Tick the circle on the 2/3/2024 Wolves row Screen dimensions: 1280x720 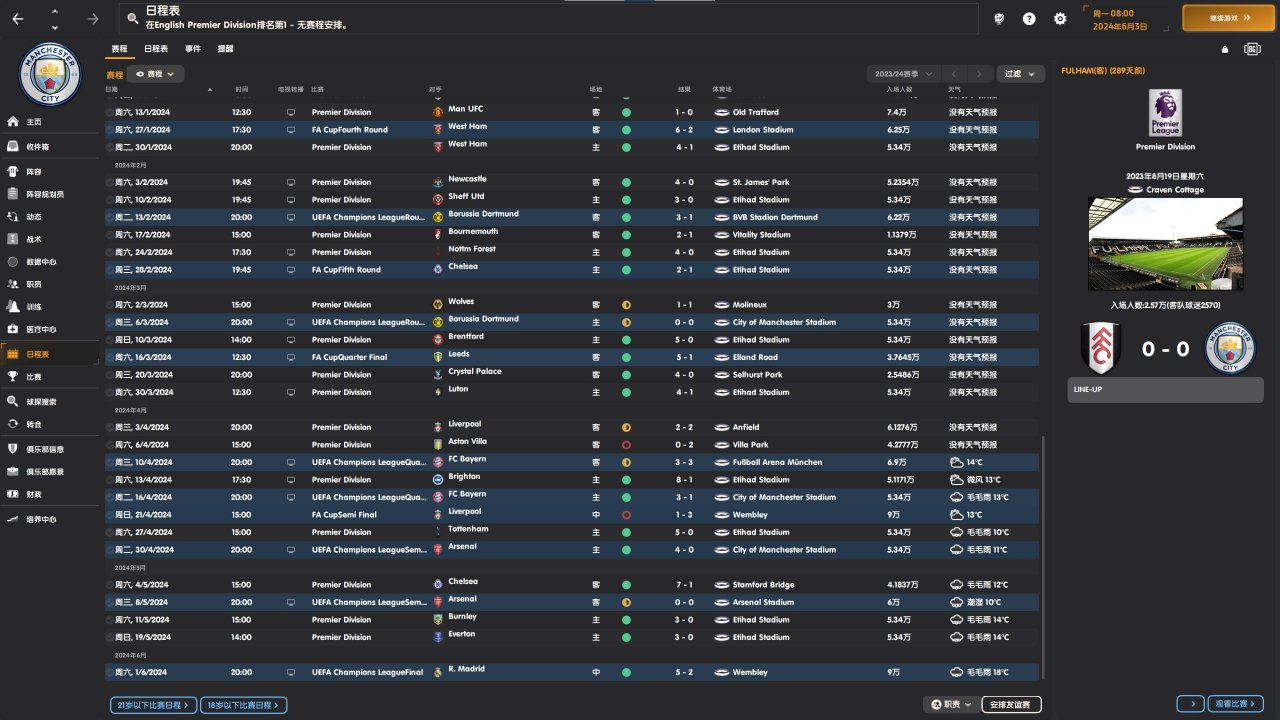point(110,305)
